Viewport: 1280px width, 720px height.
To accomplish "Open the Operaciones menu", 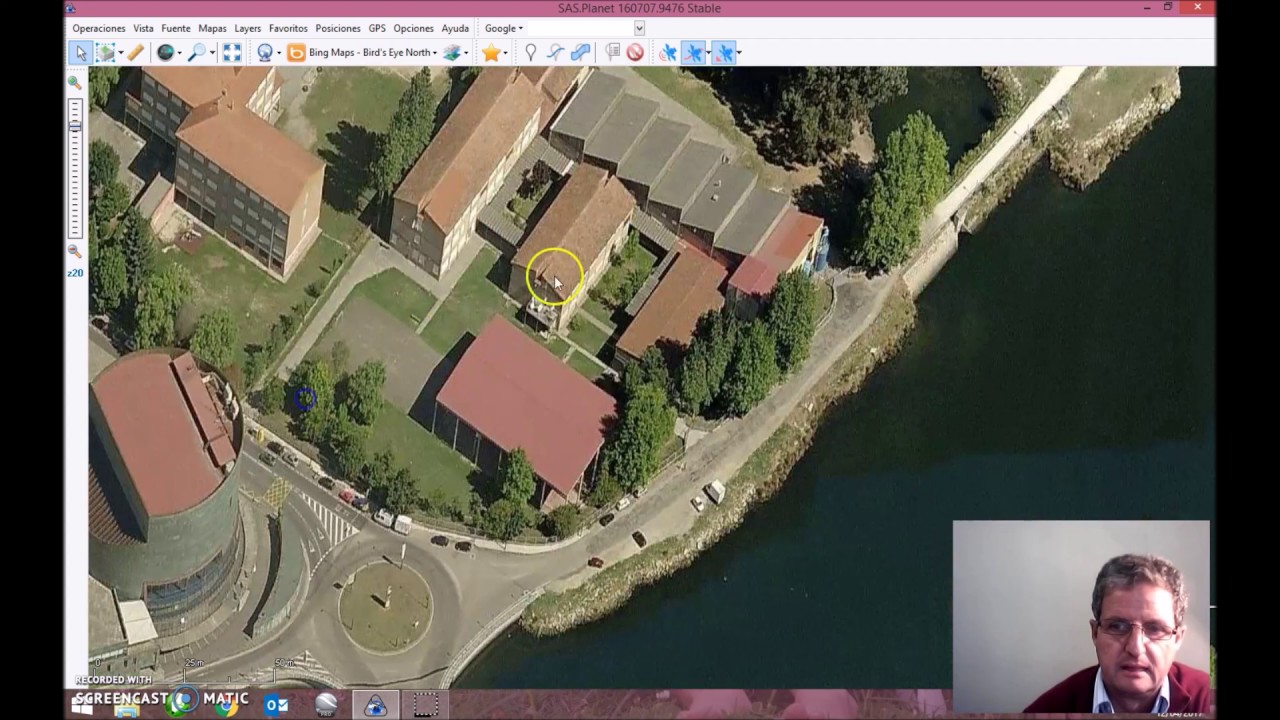I will tap(99, 28).
